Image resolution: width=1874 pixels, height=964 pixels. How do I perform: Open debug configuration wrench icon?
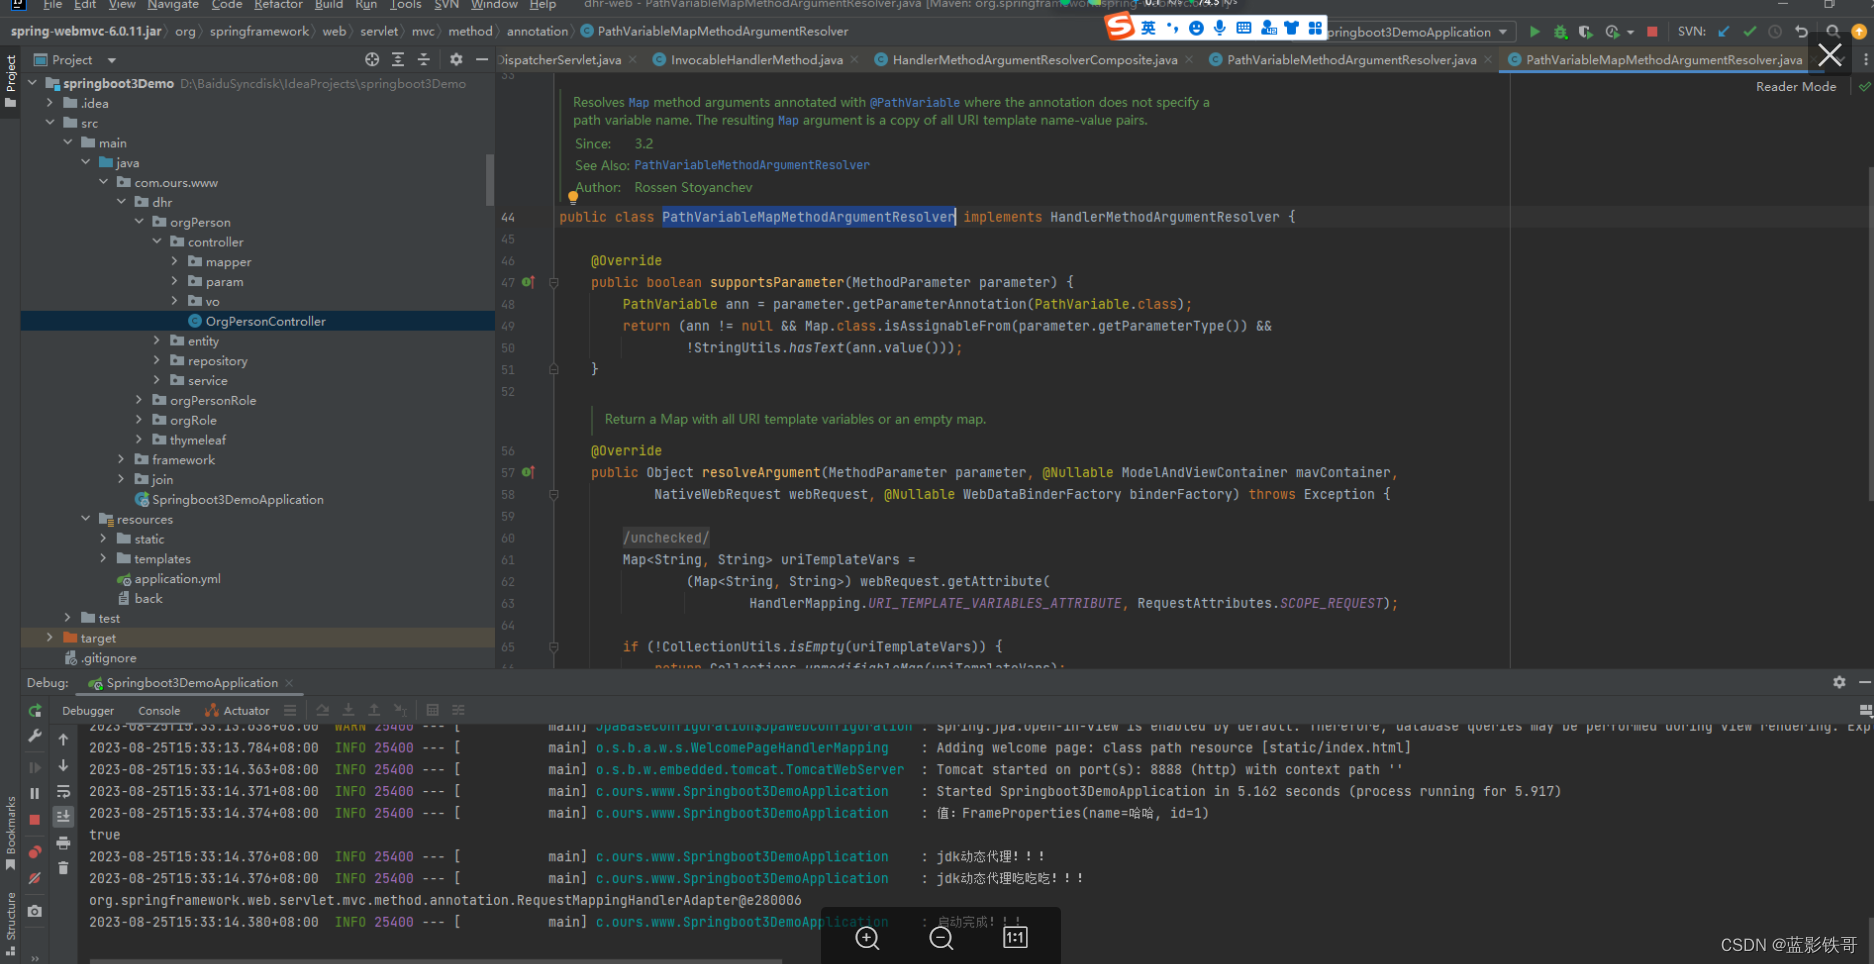pyautogui.click(x=35, y=736)
